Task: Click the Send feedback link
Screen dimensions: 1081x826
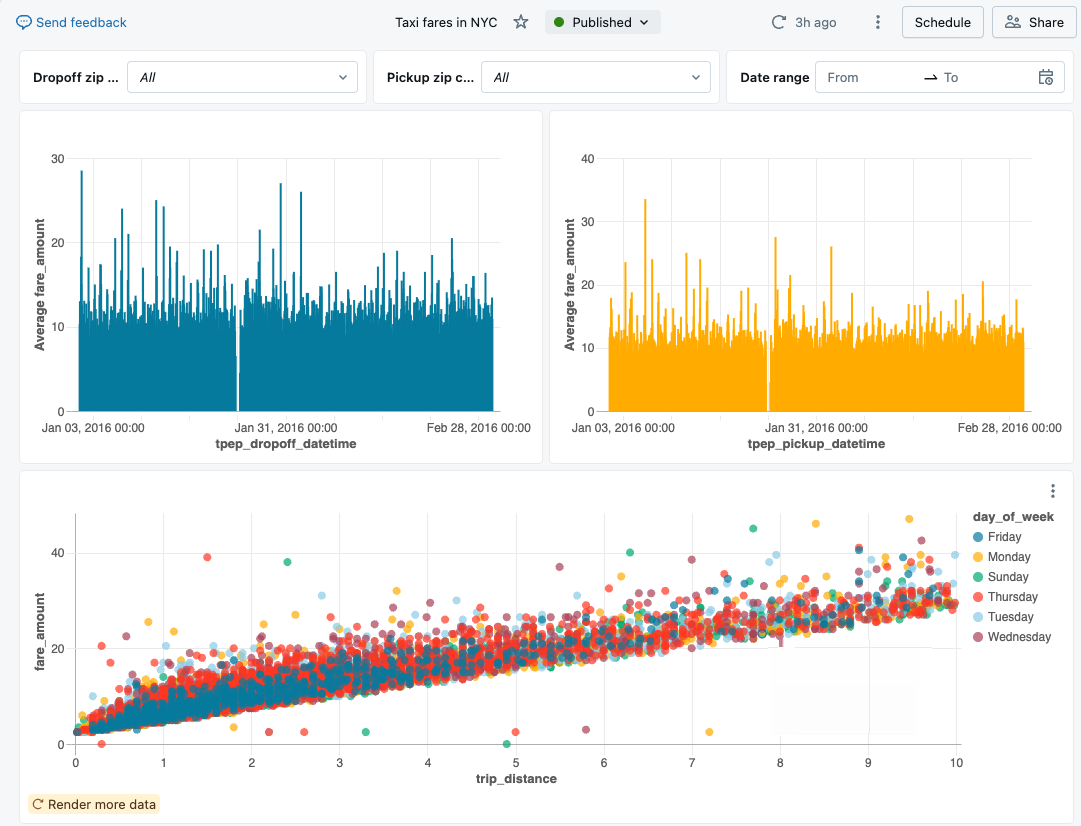Action: click(x=78, y=22)
